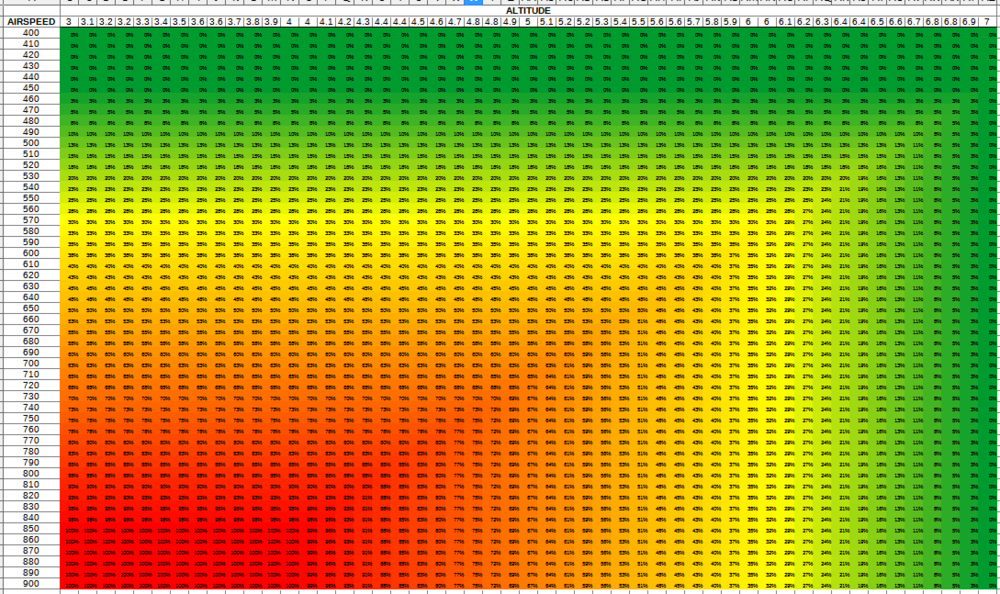Select airspeed row label 850
1000x594 pixels.
[31, 528]
